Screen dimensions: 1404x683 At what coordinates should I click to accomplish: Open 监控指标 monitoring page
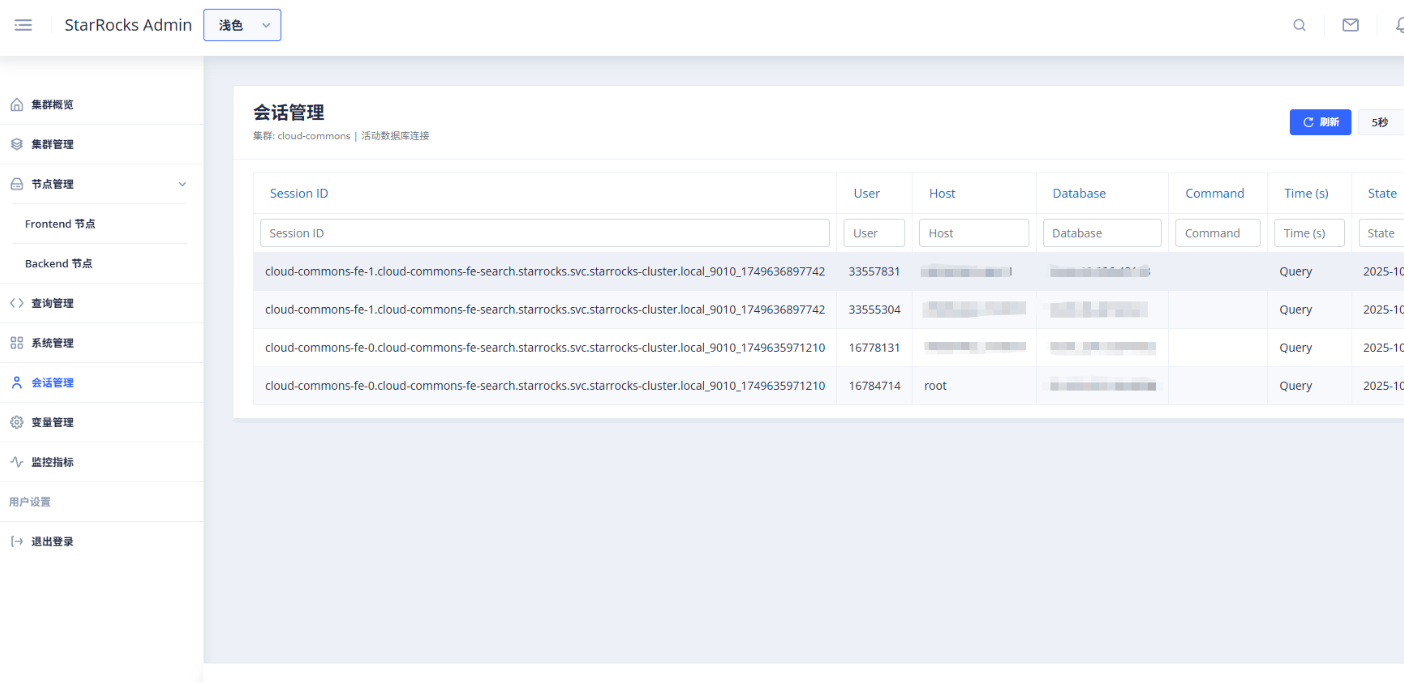pos(52,462)
